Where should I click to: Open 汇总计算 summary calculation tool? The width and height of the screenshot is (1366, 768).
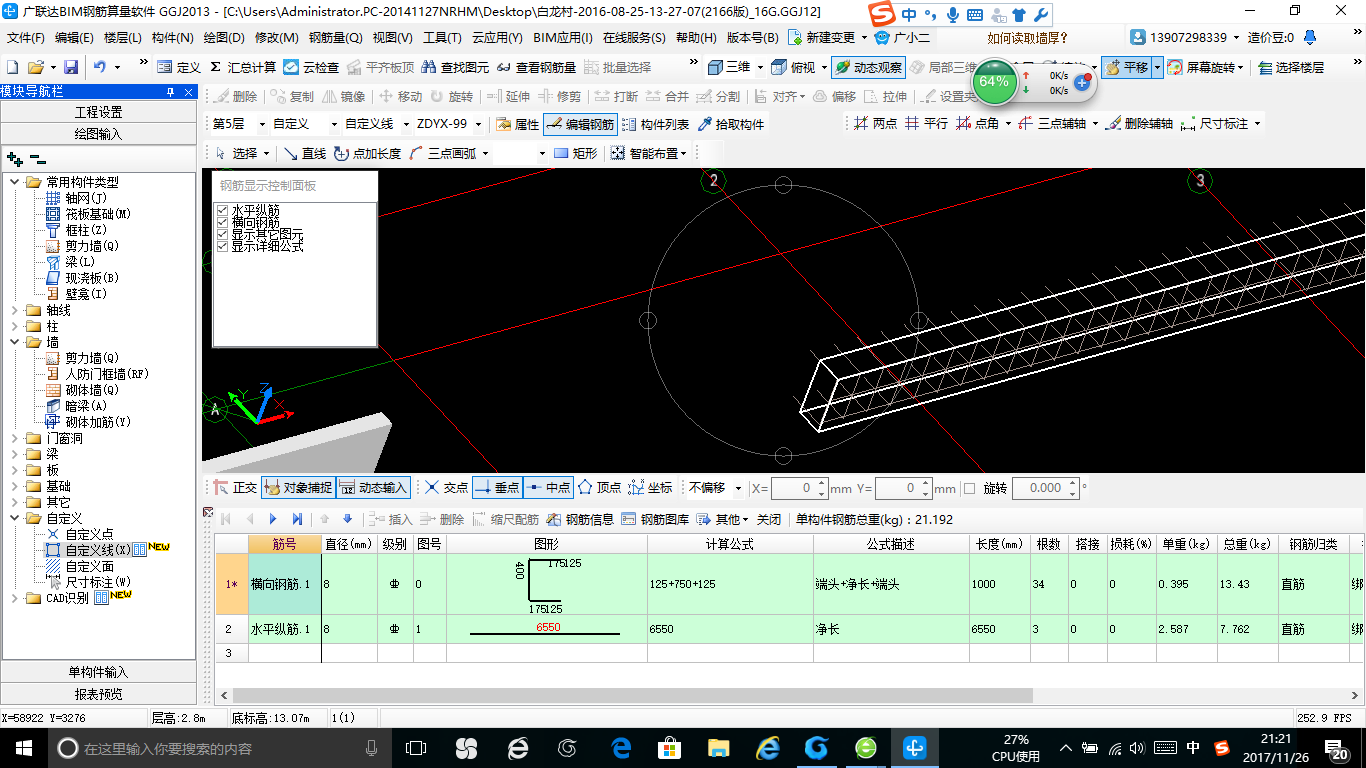(x=243, y=67)
